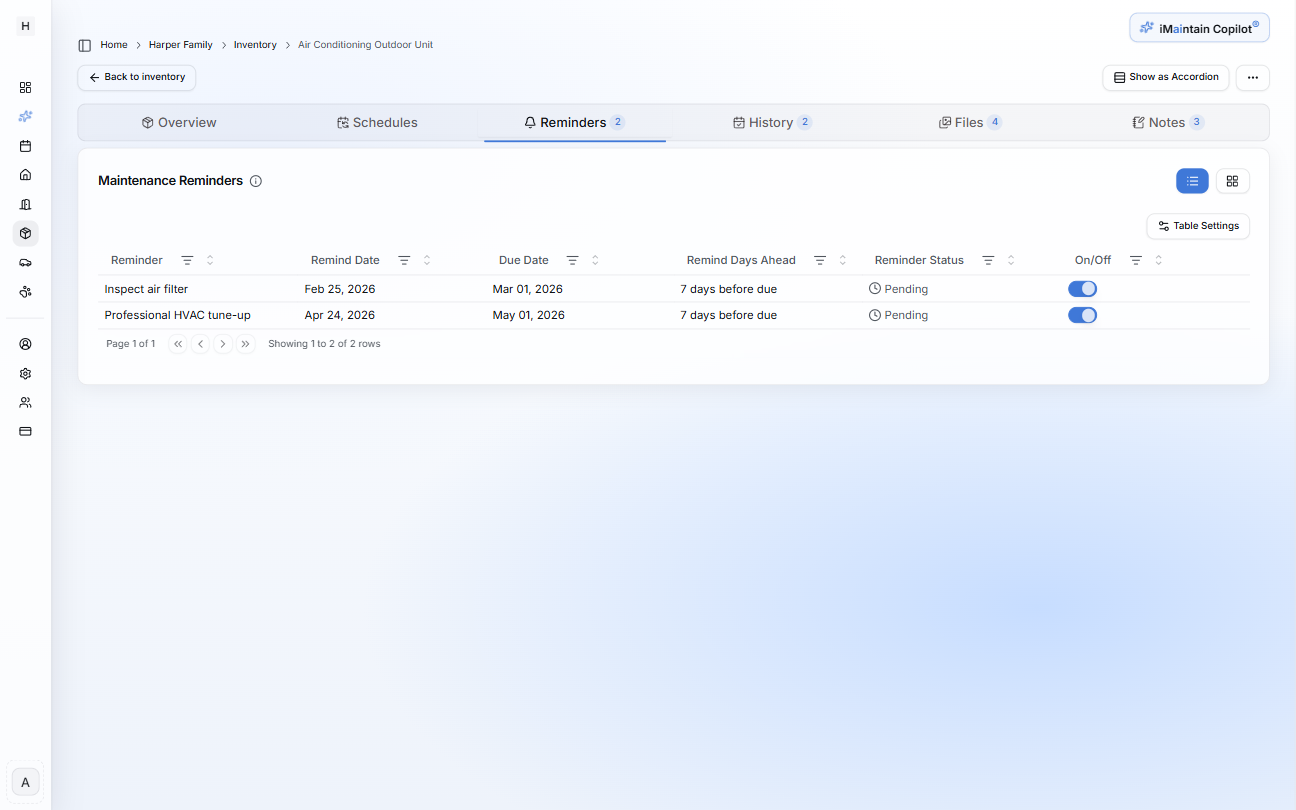Select the highlighted inventory box icon
The height and width of the screenshot is (810, 1296).
(25, 233)
